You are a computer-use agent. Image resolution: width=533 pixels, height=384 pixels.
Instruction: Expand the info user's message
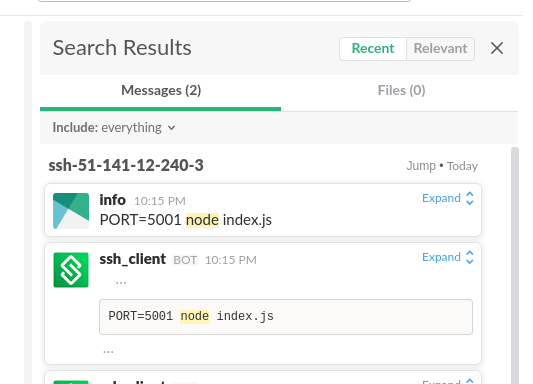click(x=448, y=198)
